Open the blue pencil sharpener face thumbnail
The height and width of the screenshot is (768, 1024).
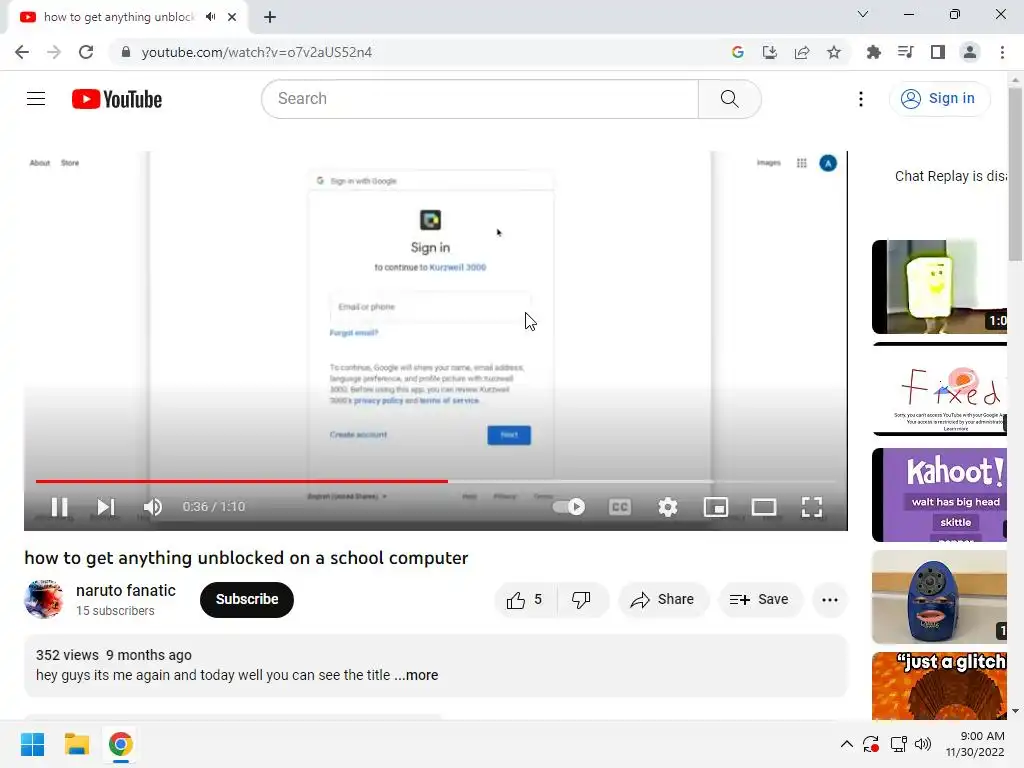coord(939,597)
